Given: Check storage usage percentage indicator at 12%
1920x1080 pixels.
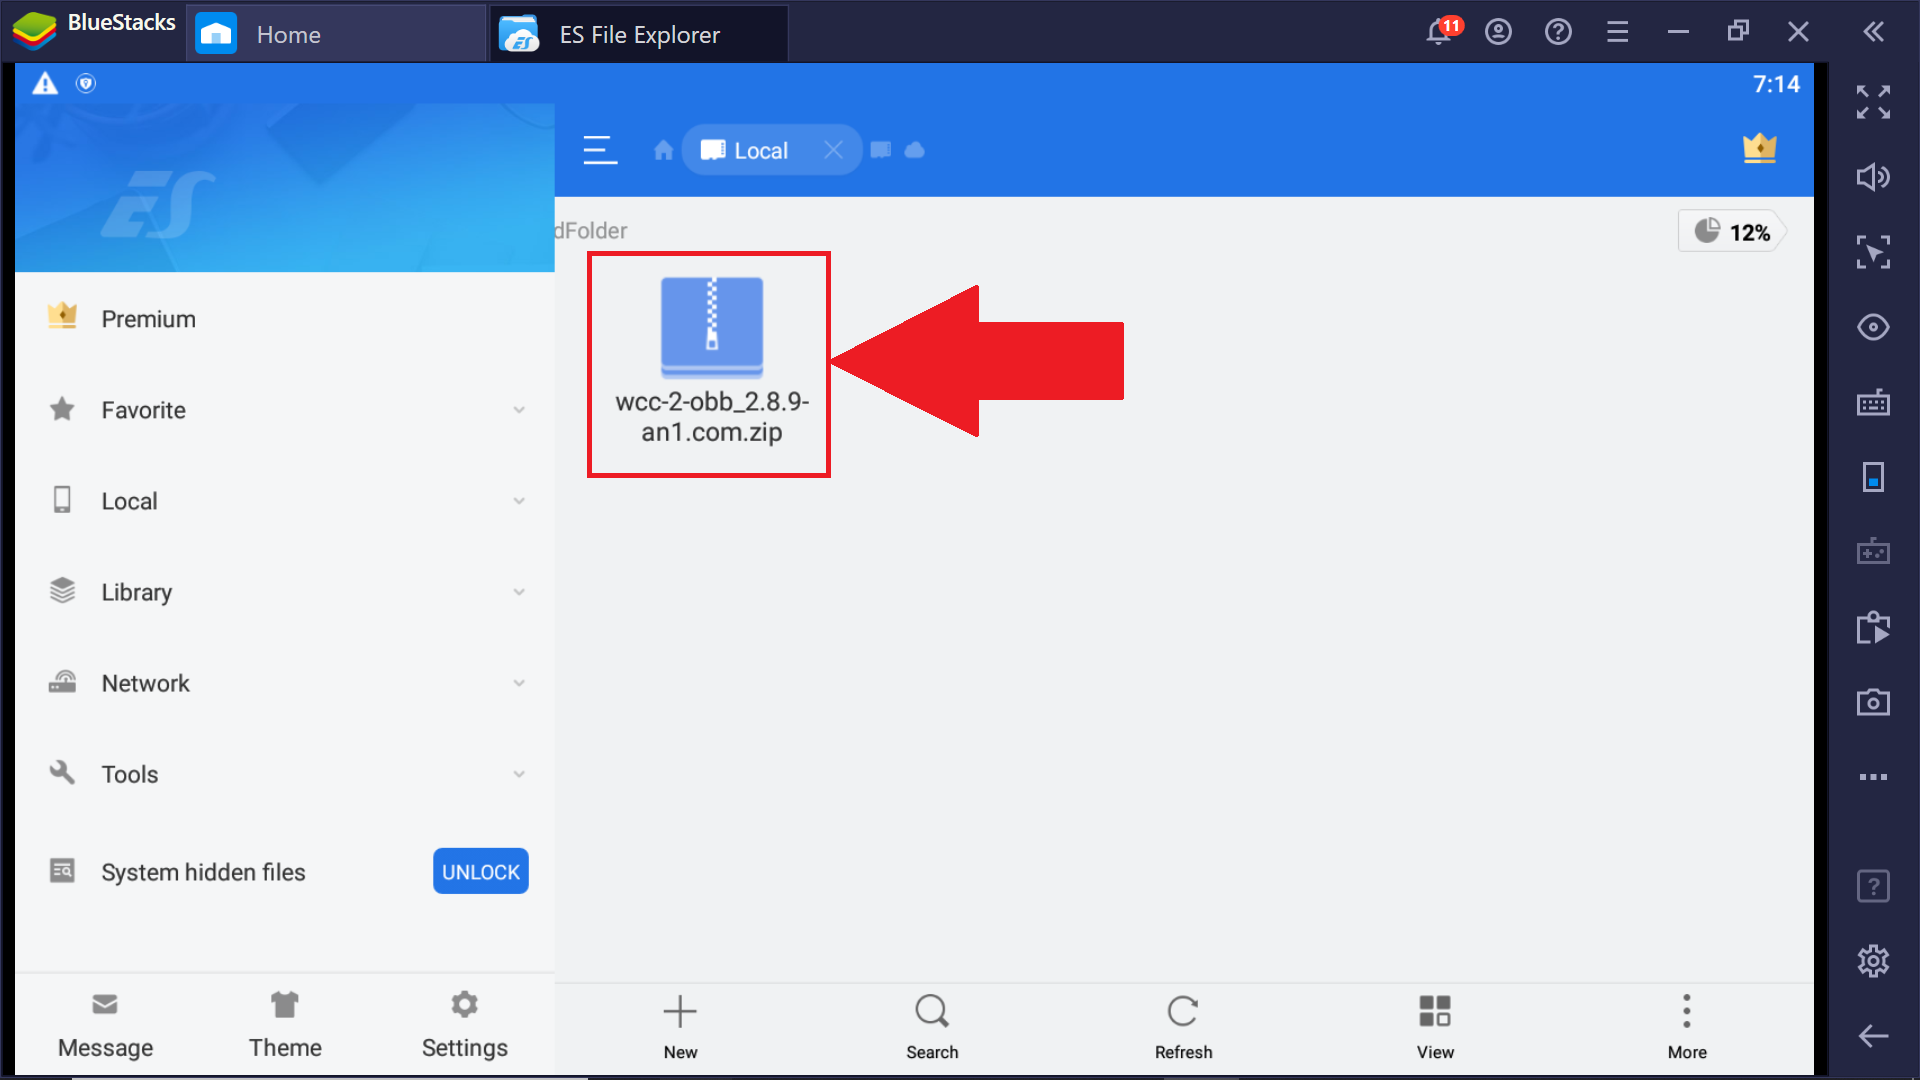Looking at the screenshot, I should [x=1734, y=232].
